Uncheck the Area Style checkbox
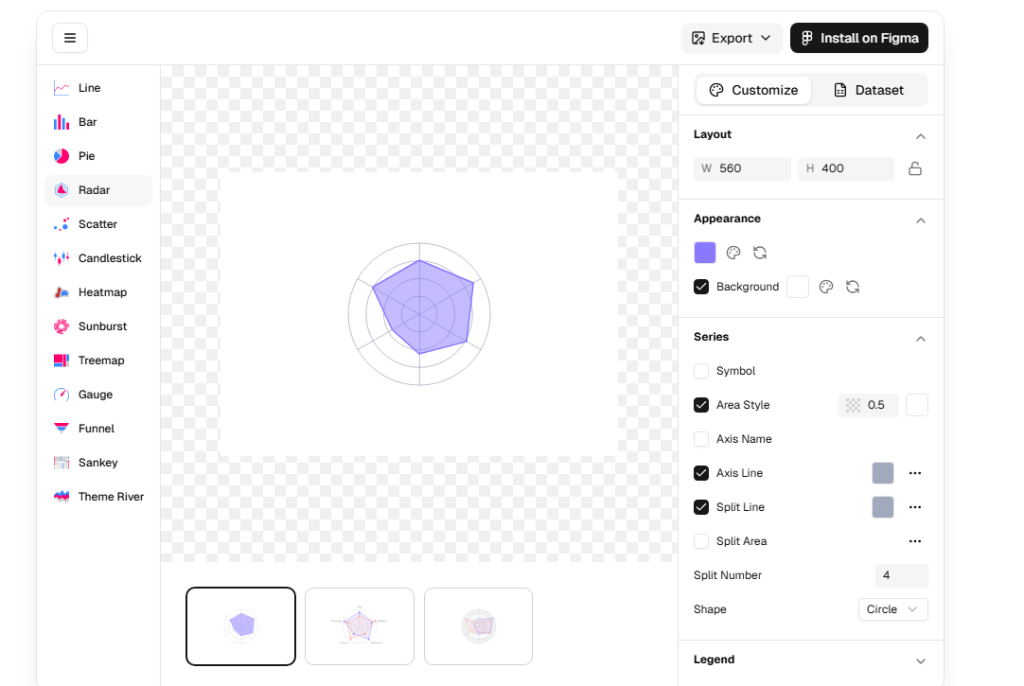The image size is (1024, 686). [701, 405]
